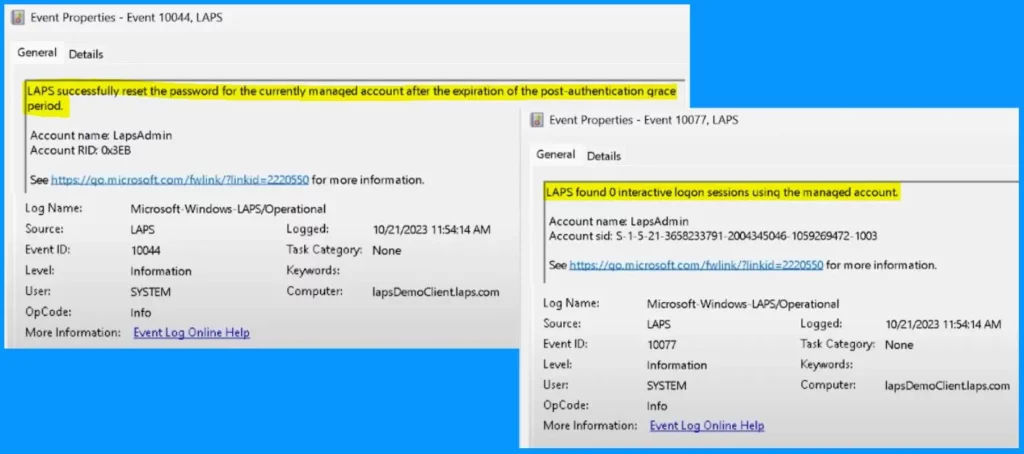The image size is (1024, 454).
Task: Click OpCode value Info in Event 10044
Action: pyautogui.click(x=141, y=313)
